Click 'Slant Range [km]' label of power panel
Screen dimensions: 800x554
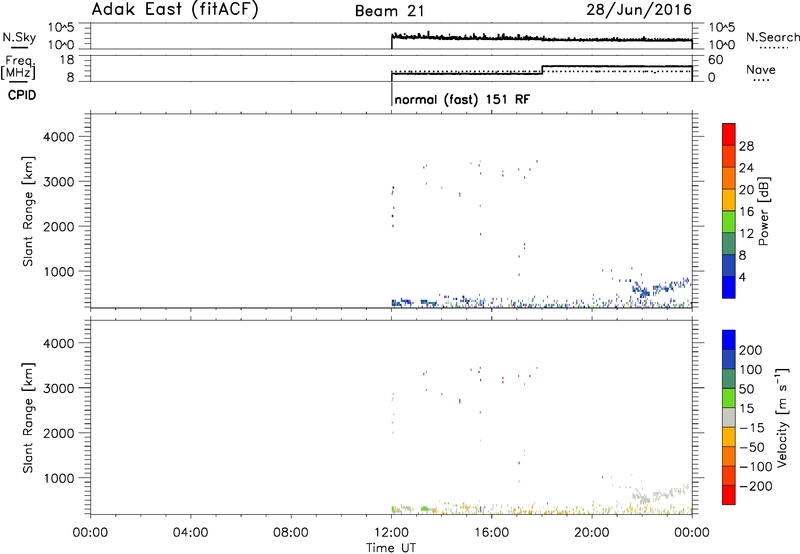[28, 211]
